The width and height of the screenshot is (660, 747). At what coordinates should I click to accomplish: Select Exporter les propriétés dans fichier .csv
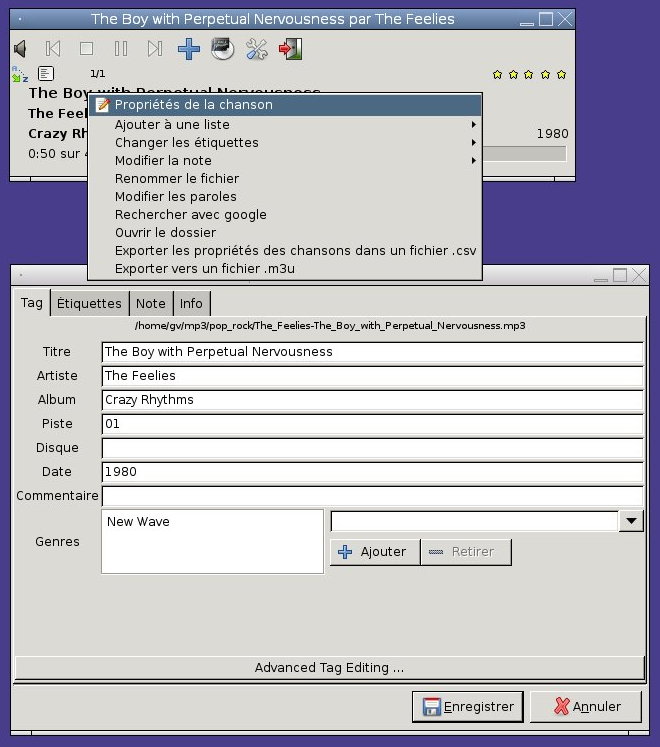click(285, 251)
